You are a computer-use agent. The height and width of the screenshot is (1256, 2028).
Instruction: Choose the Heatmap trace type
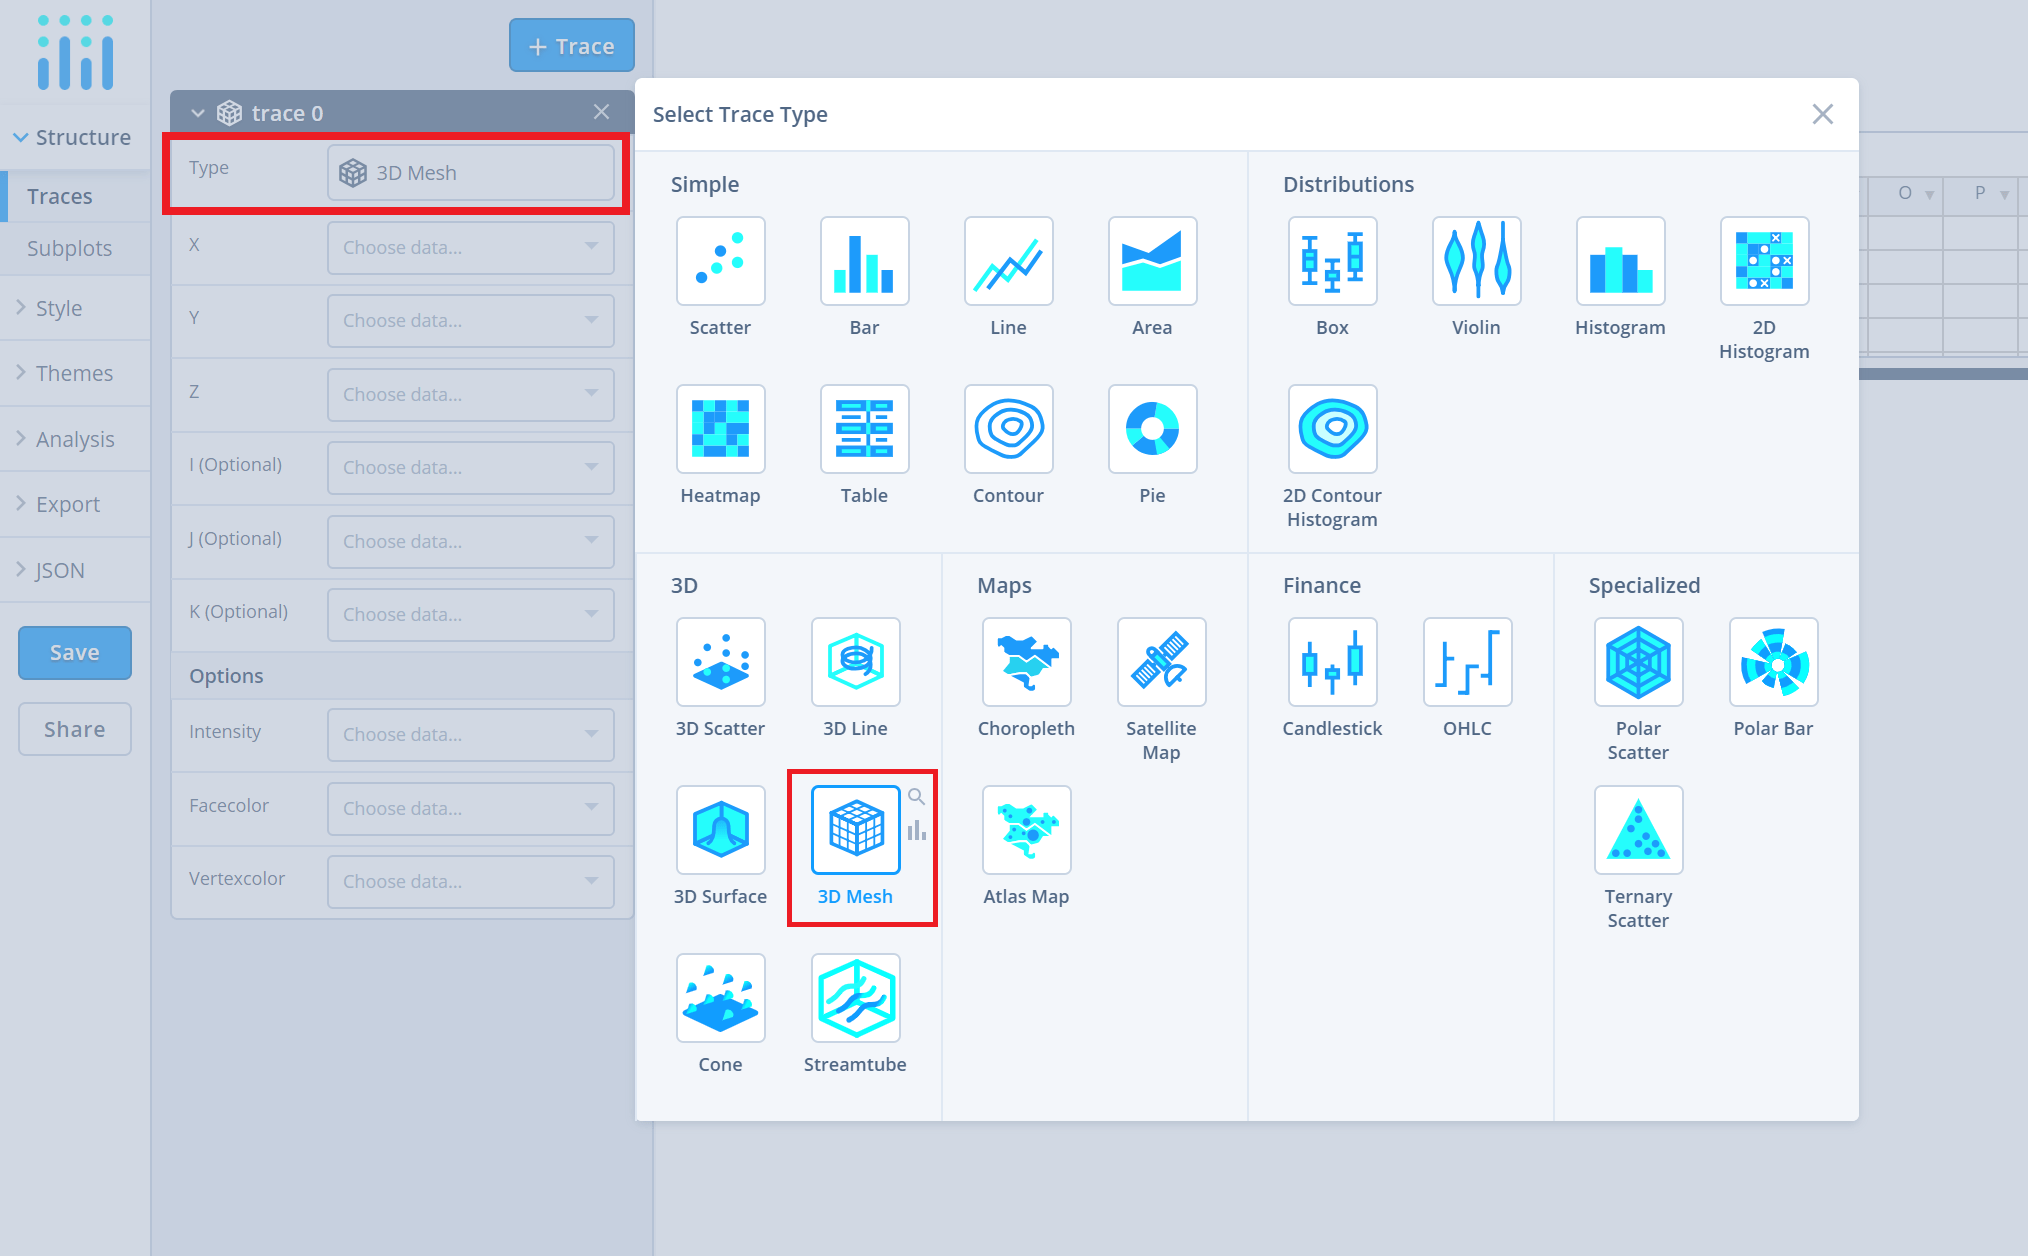pyautogui.click(x=720, y=429)
